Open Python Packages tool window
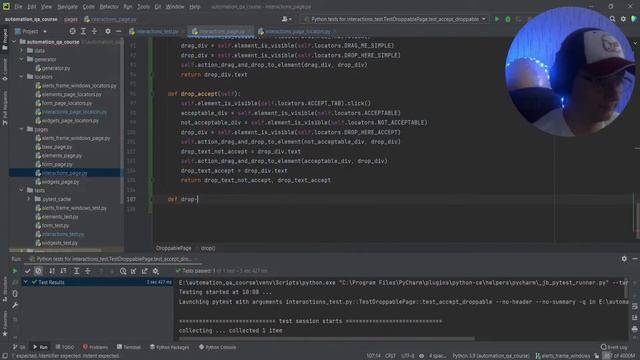 point(169,347)
